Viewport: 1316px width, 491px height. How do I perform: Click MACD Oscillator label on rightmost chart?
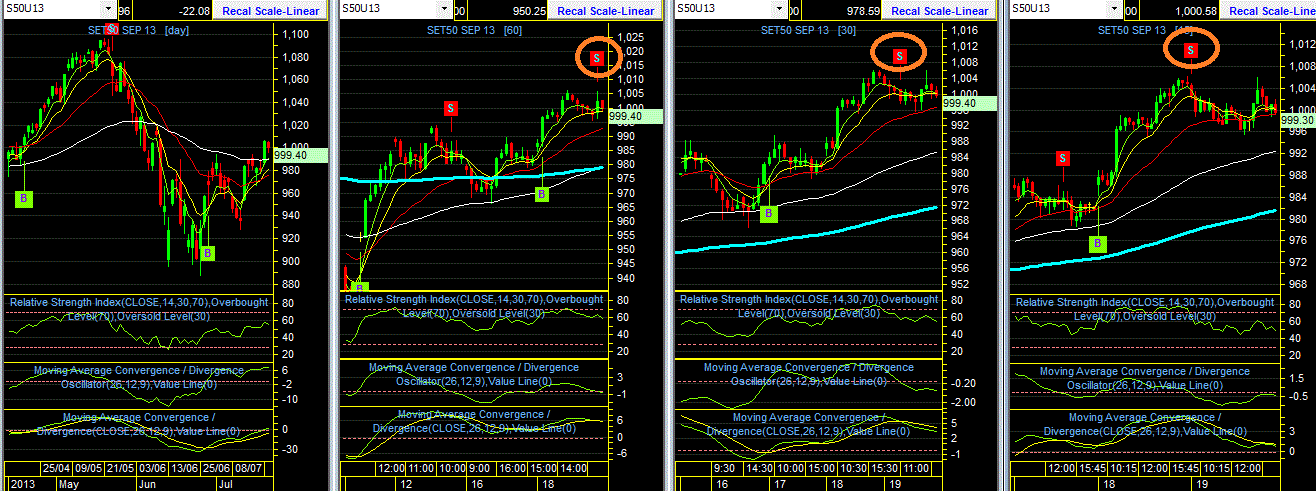[1145, 377]
